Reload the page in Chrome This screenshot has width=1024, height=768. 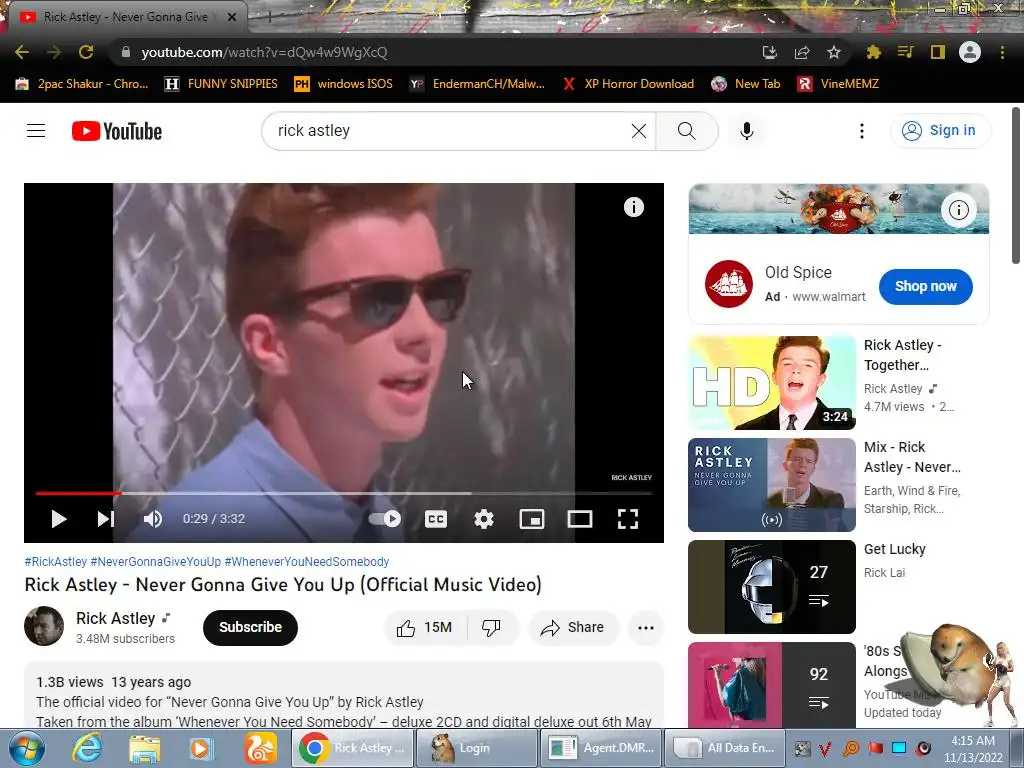86,52
